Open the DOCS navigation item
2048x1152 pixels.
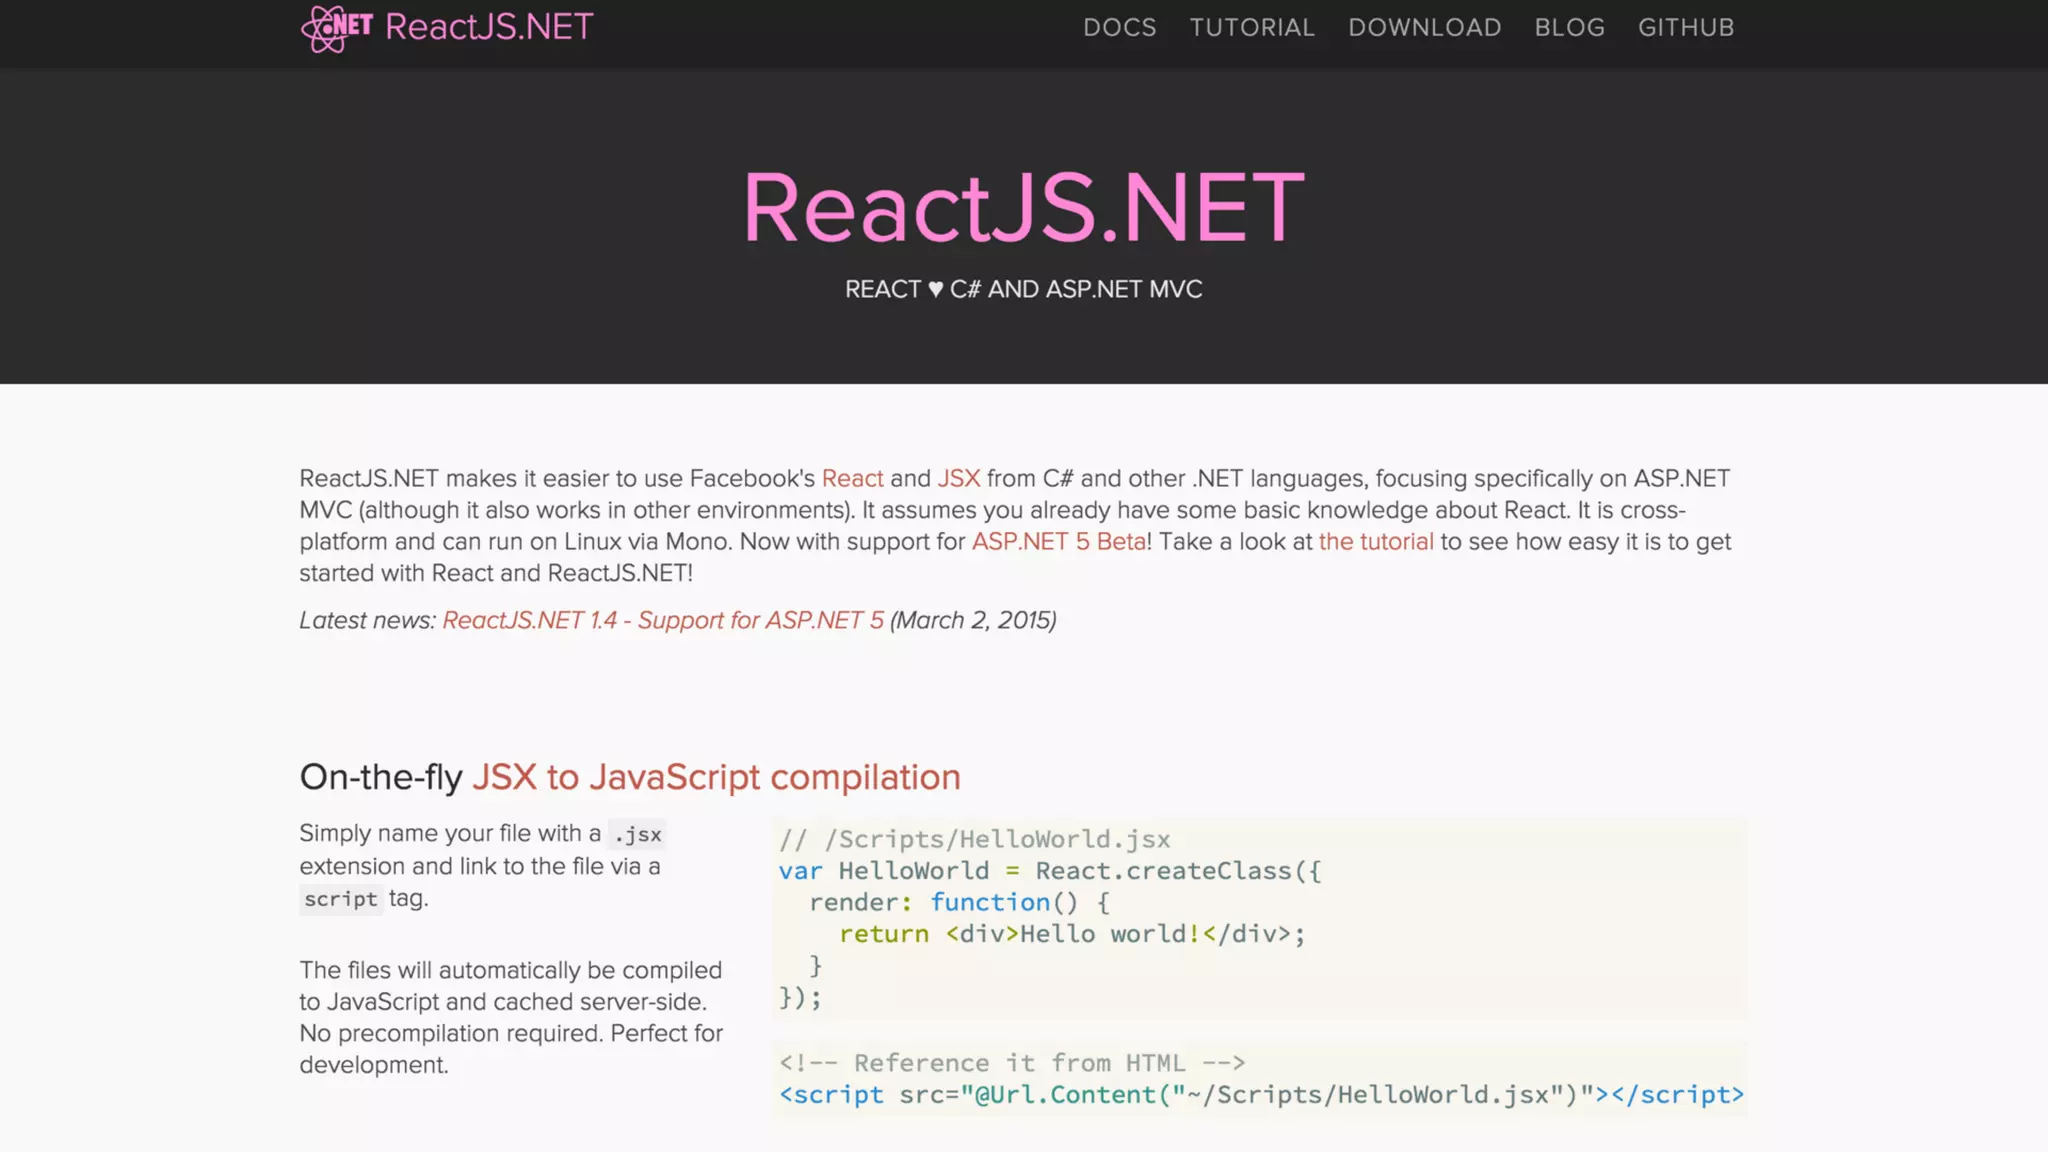[1119, 28]
